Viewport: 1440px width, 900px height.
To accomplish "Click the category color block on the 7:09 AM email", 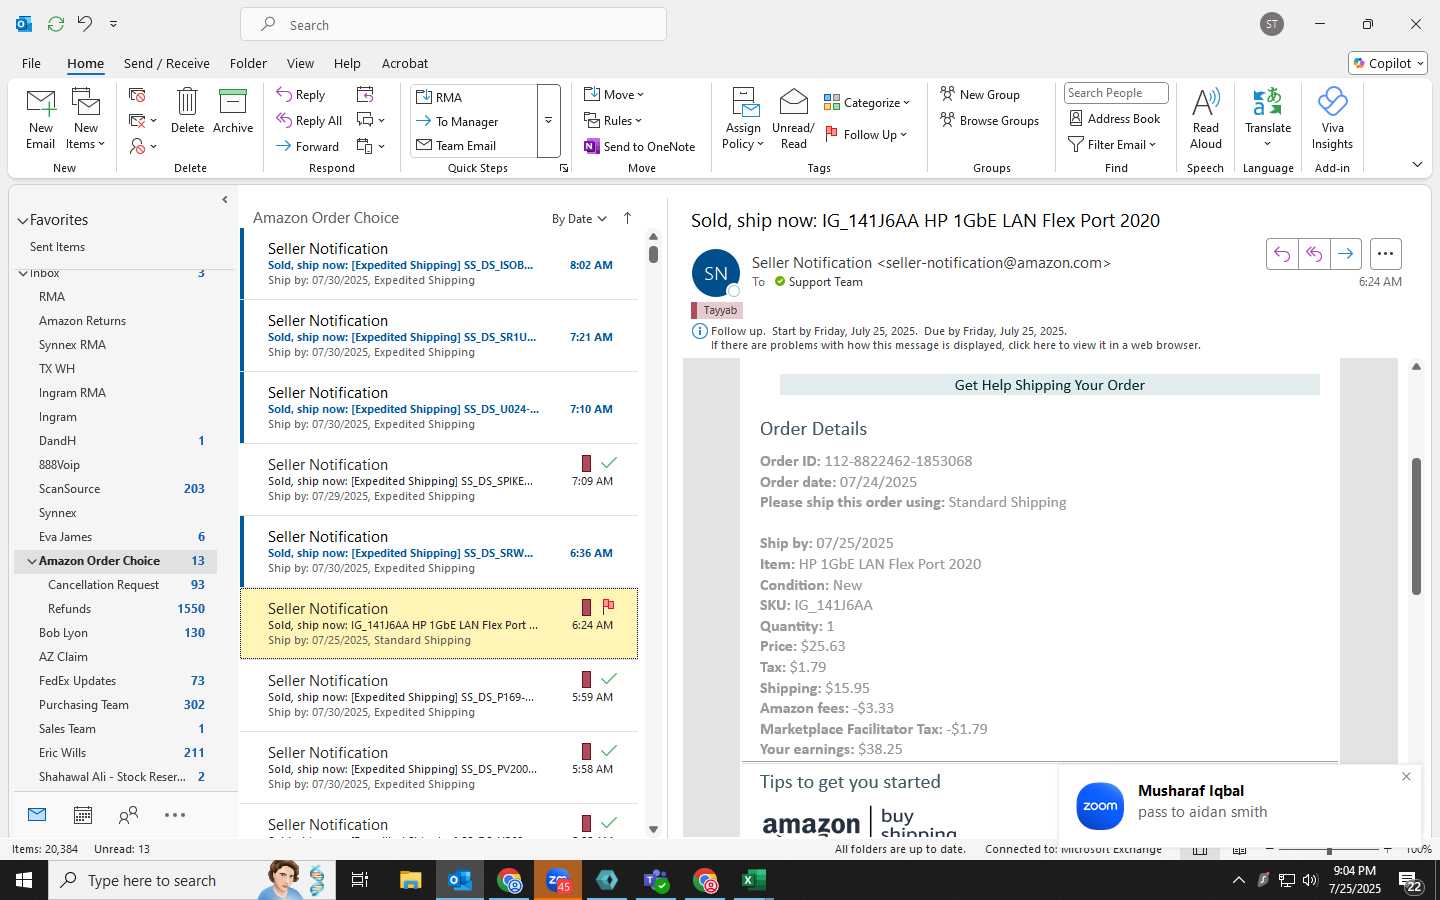I will pos(586,463).
